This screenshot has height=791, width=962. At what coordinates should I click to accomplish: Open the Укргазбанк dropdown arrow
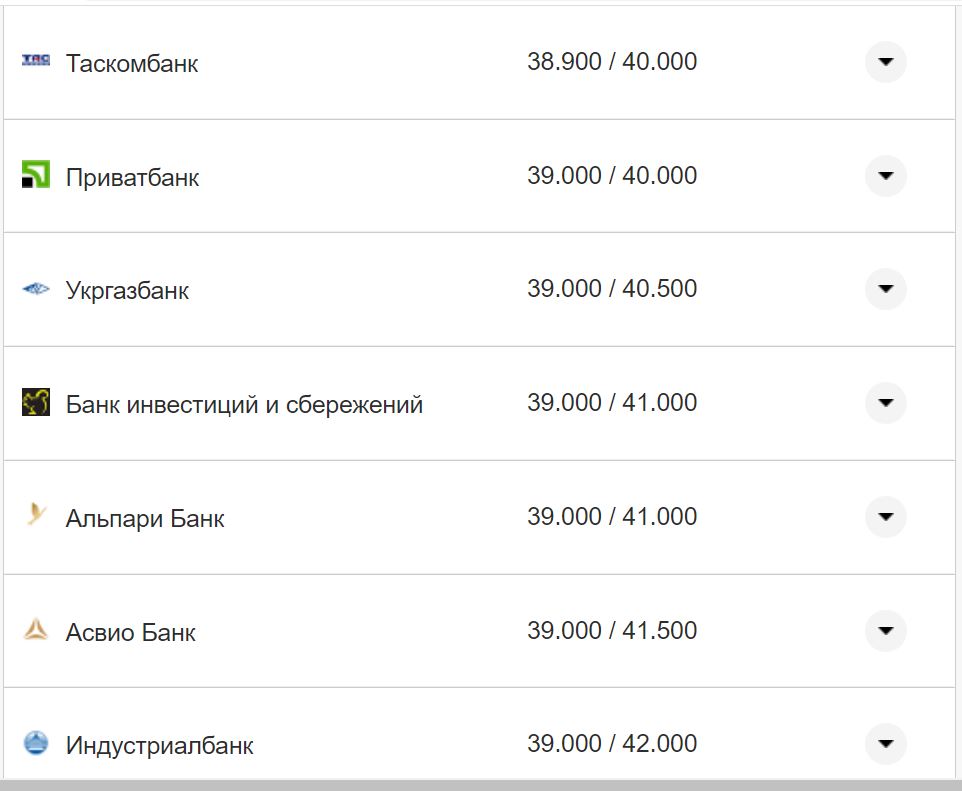(x=885, y=289)
